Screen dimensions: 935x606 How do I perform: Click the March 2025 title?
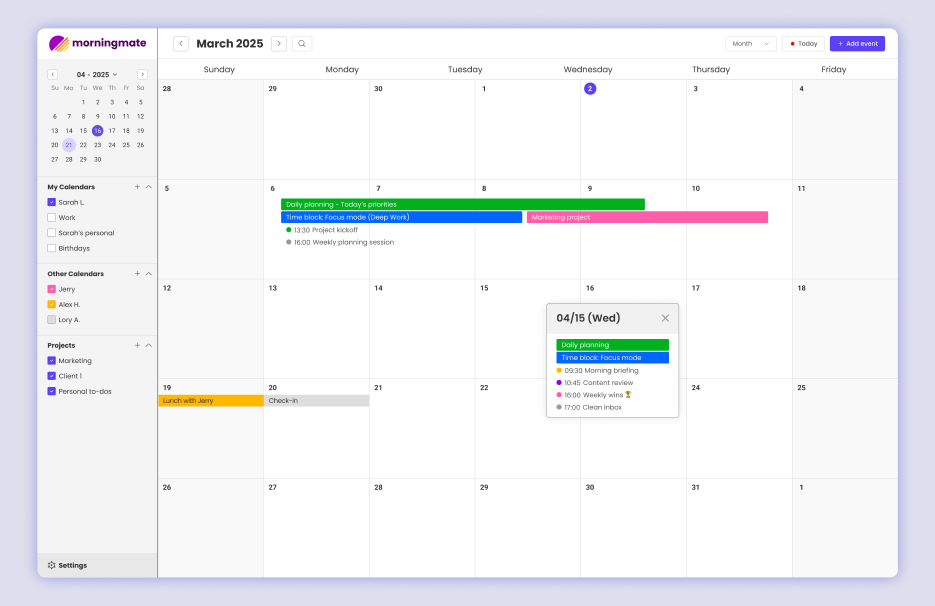[230, 44]
